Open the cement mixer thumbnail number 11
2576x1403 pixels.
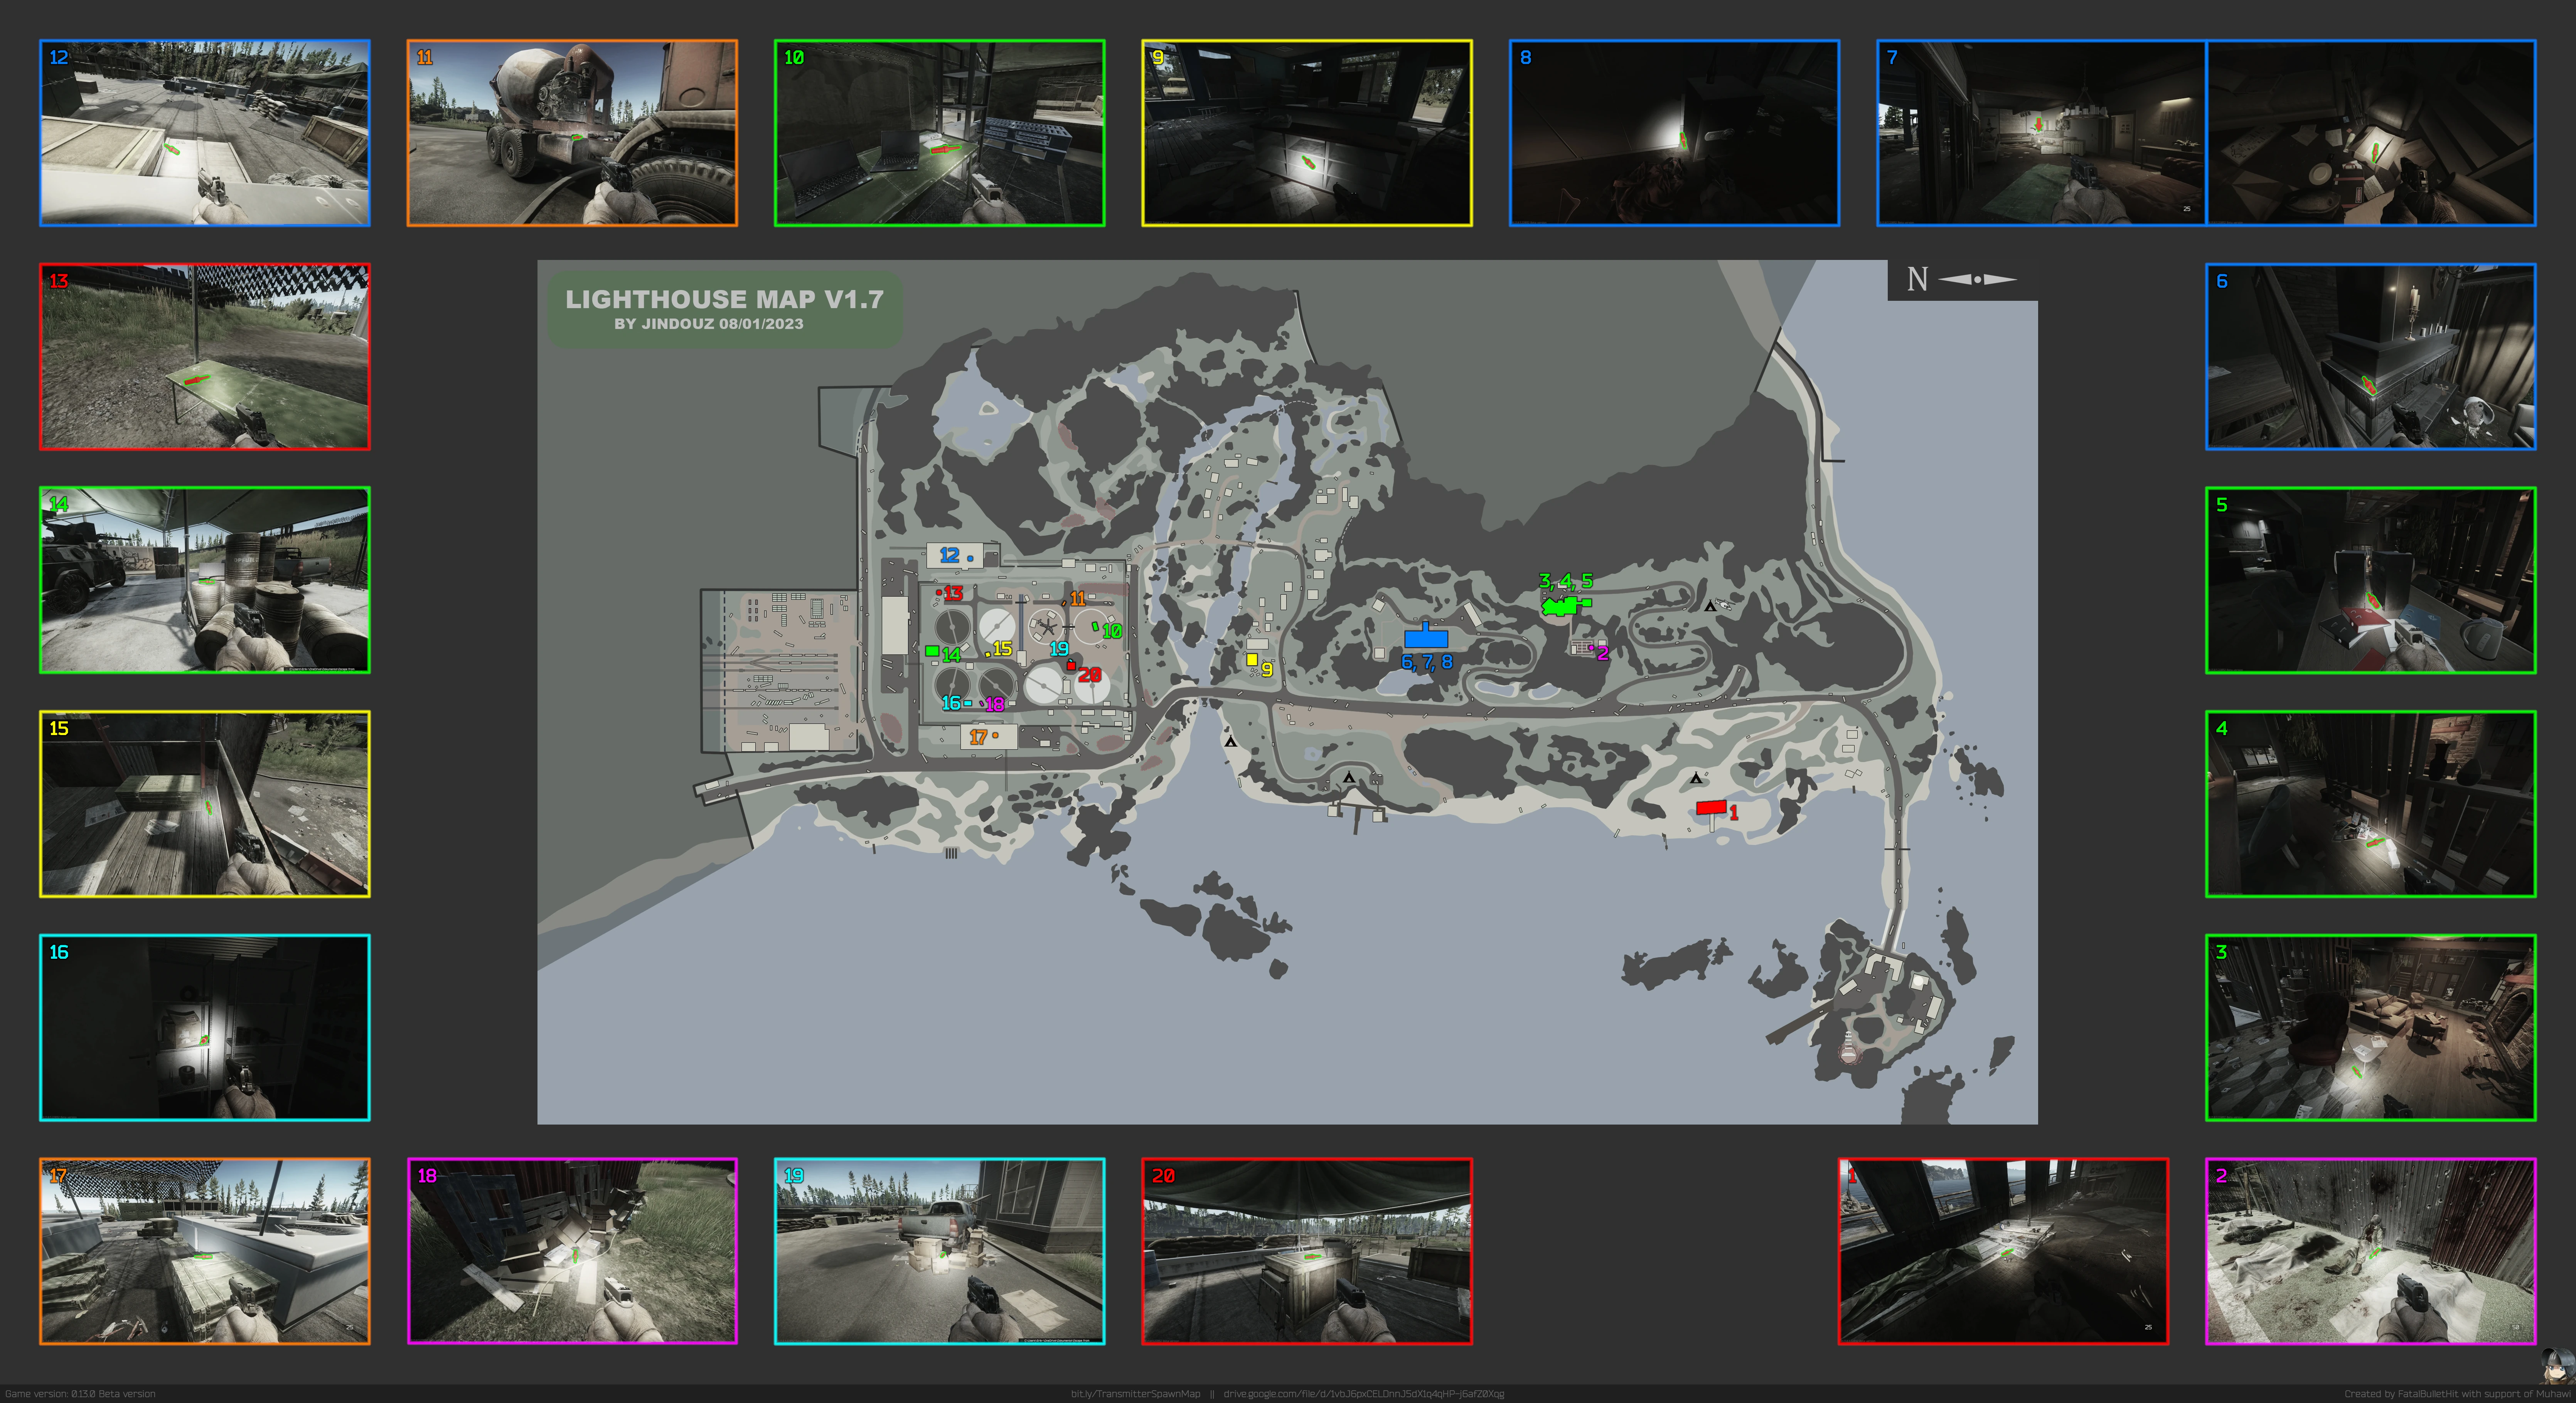pyautogui.click(x=572, y=133)
